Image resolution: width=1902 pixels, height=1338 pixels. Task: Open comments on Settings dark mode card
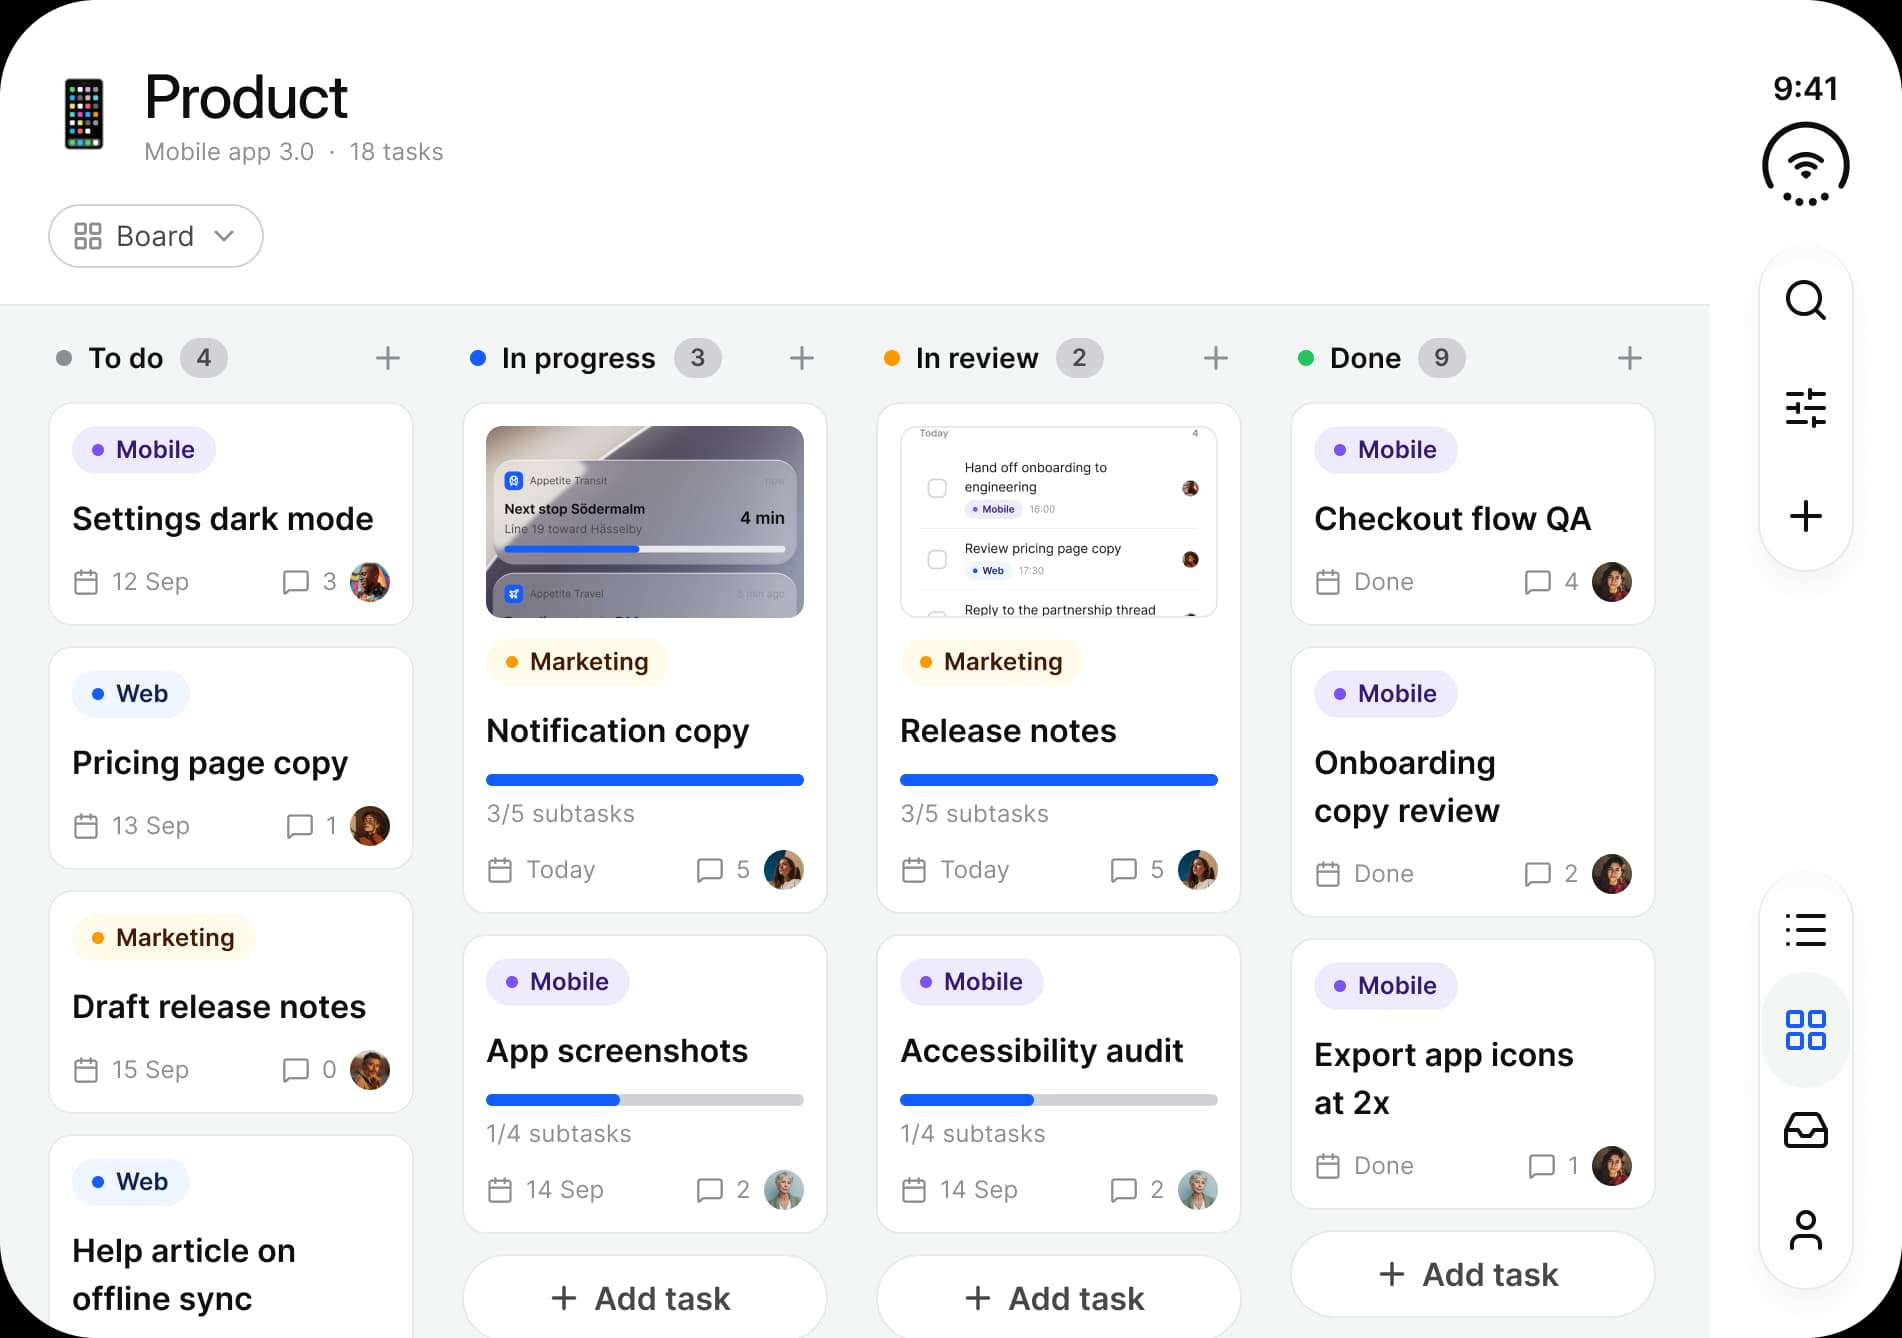(309, 582)
